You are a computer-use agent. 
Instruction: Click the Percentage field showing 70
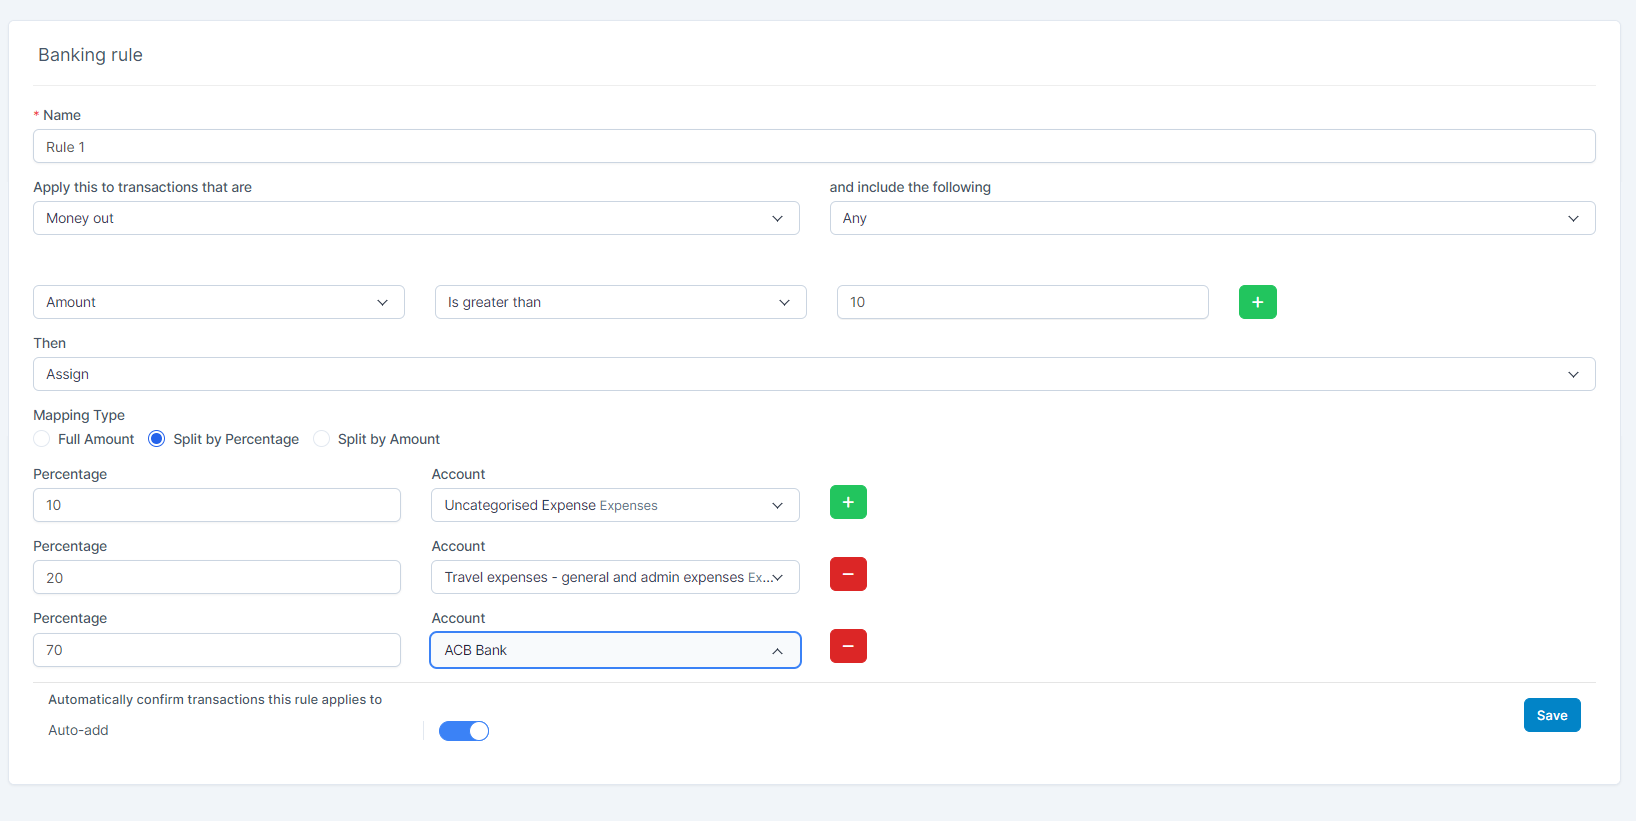(216, 650)
